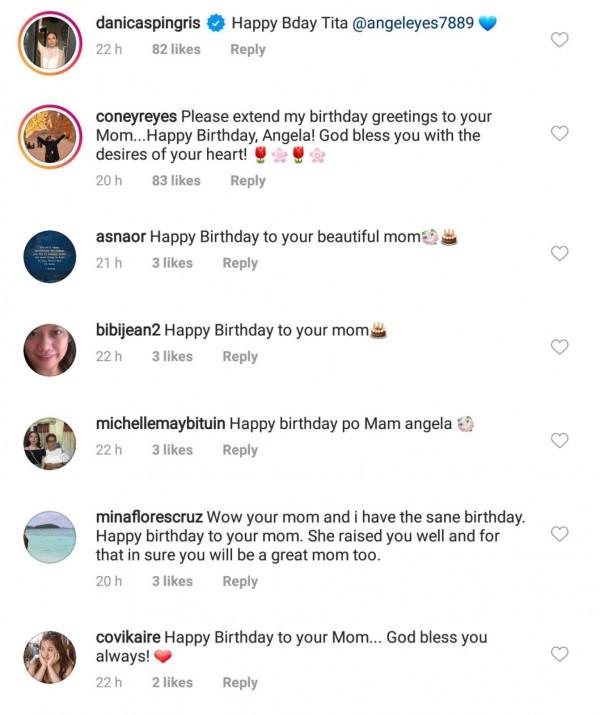Open asnaor's profile photo
The height and width of the screenshot is (715, 600).
pos(50,257)
